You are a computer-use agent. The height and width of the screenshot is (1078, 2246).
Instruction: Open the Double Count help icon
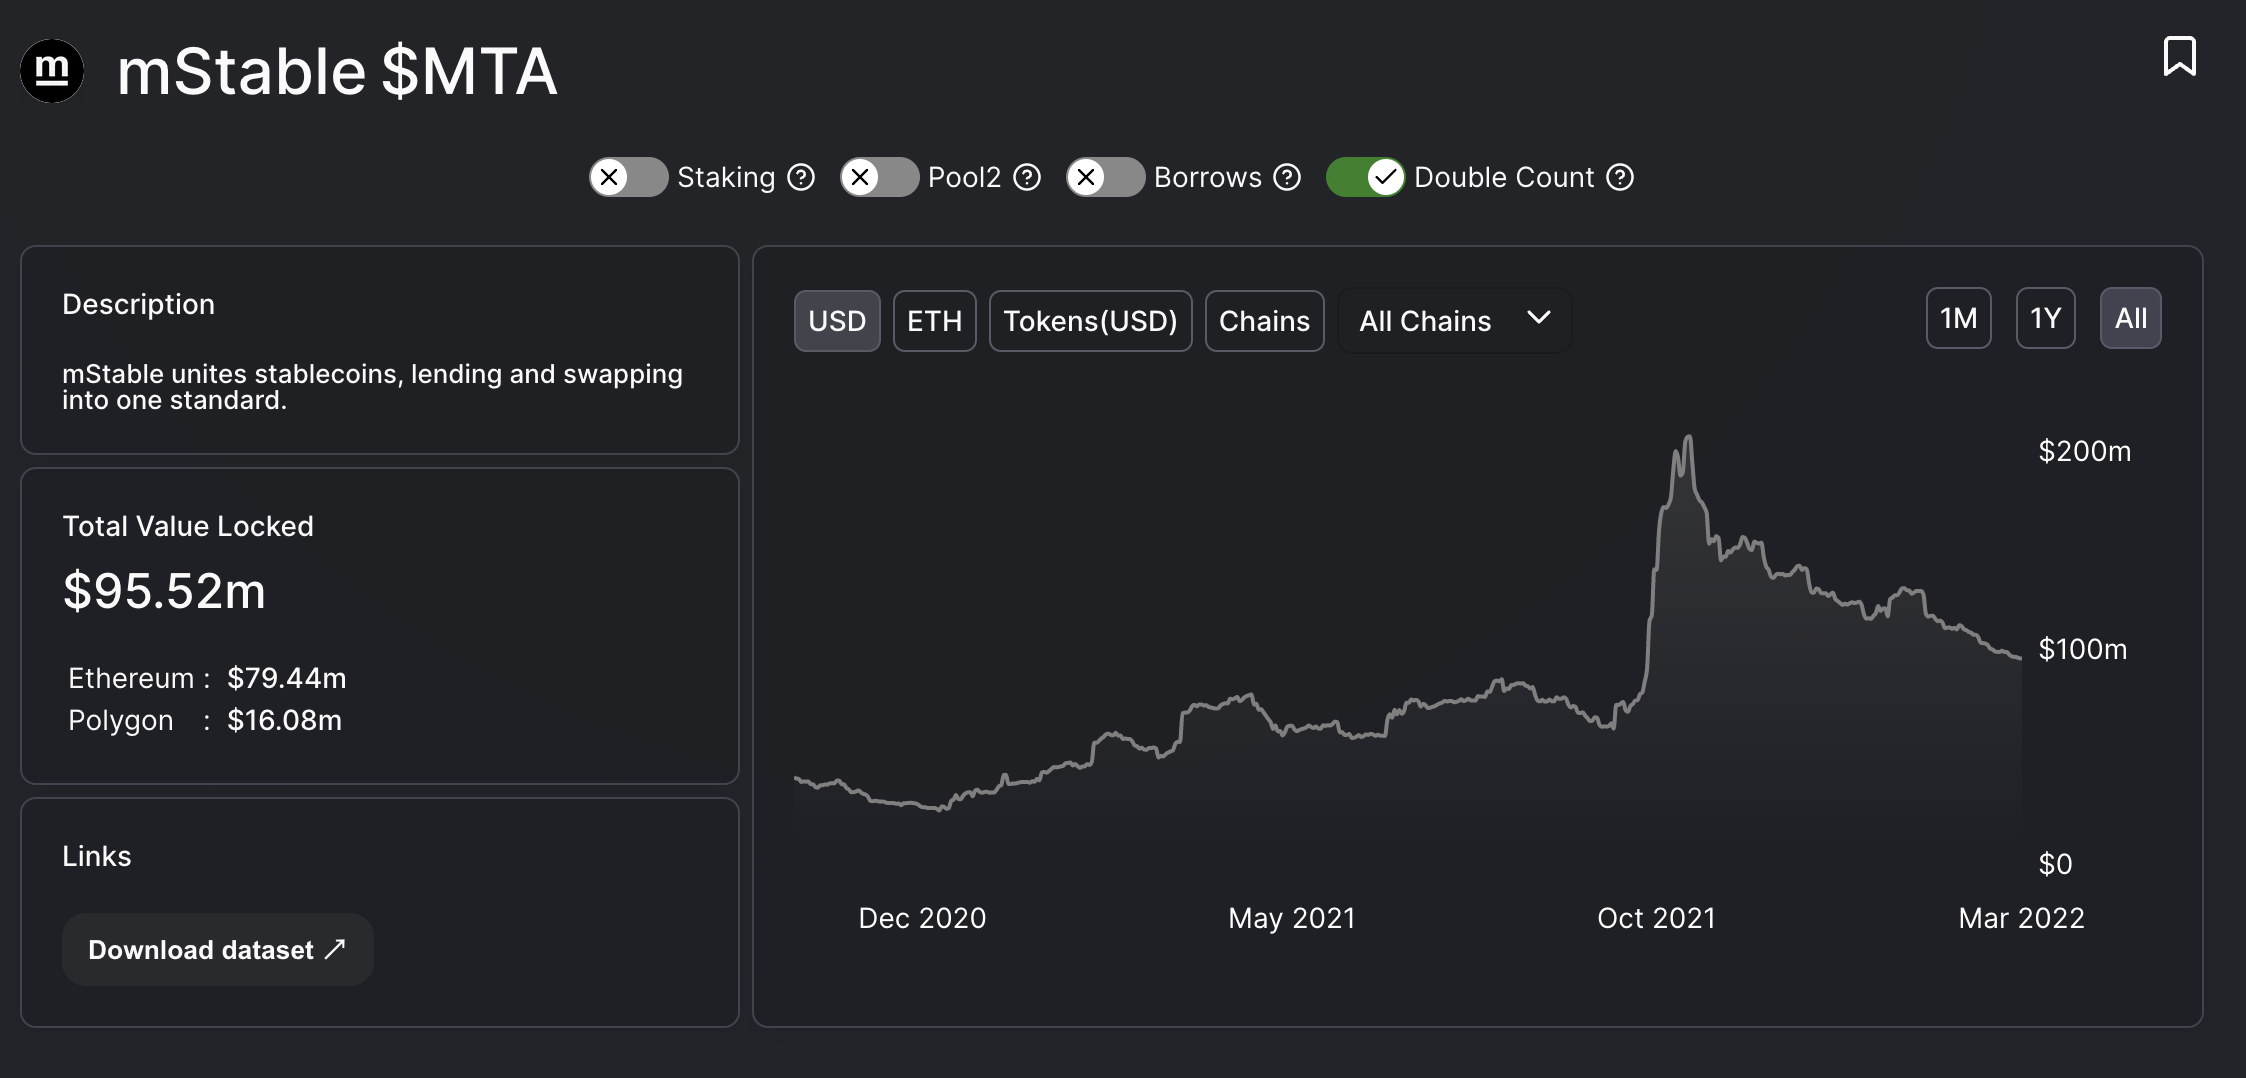click(1620, 177)
